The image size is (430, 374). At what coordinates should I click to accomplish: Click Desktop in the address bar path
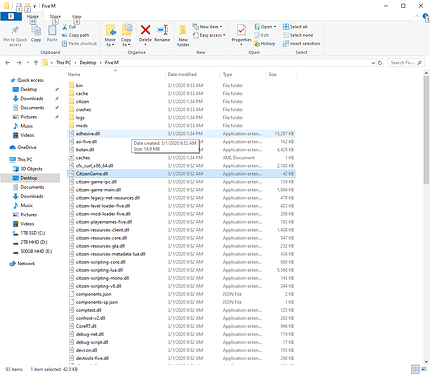[88, 62]
